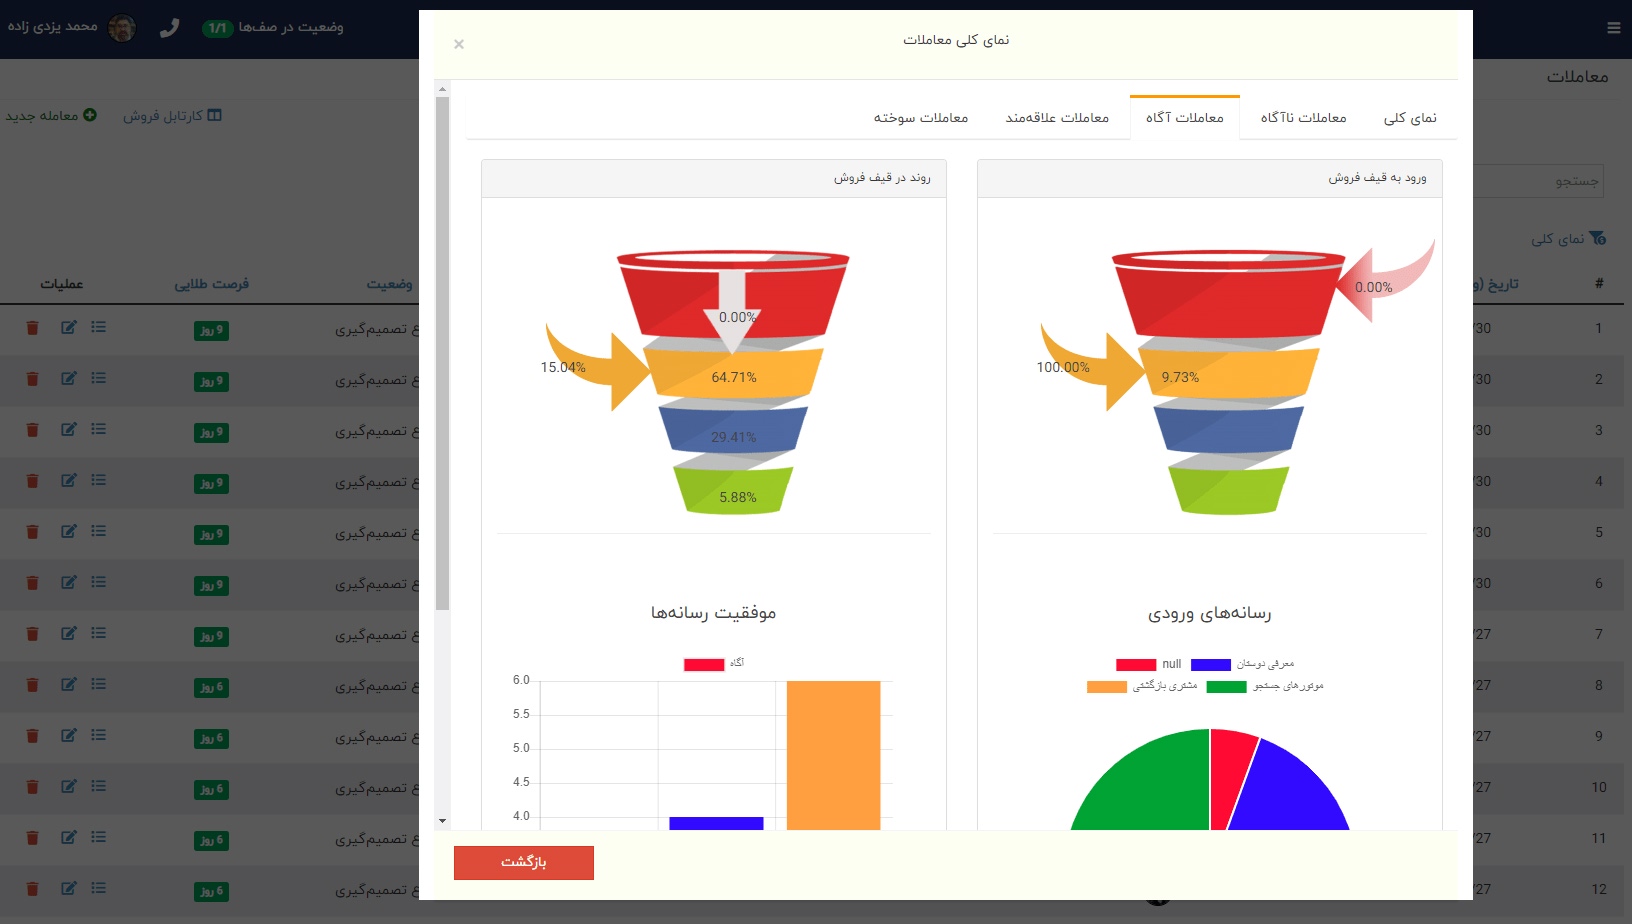1632x924 pixels.
Task: Edit row 11 with the pencil icon
Action: [x=68, y=838]
